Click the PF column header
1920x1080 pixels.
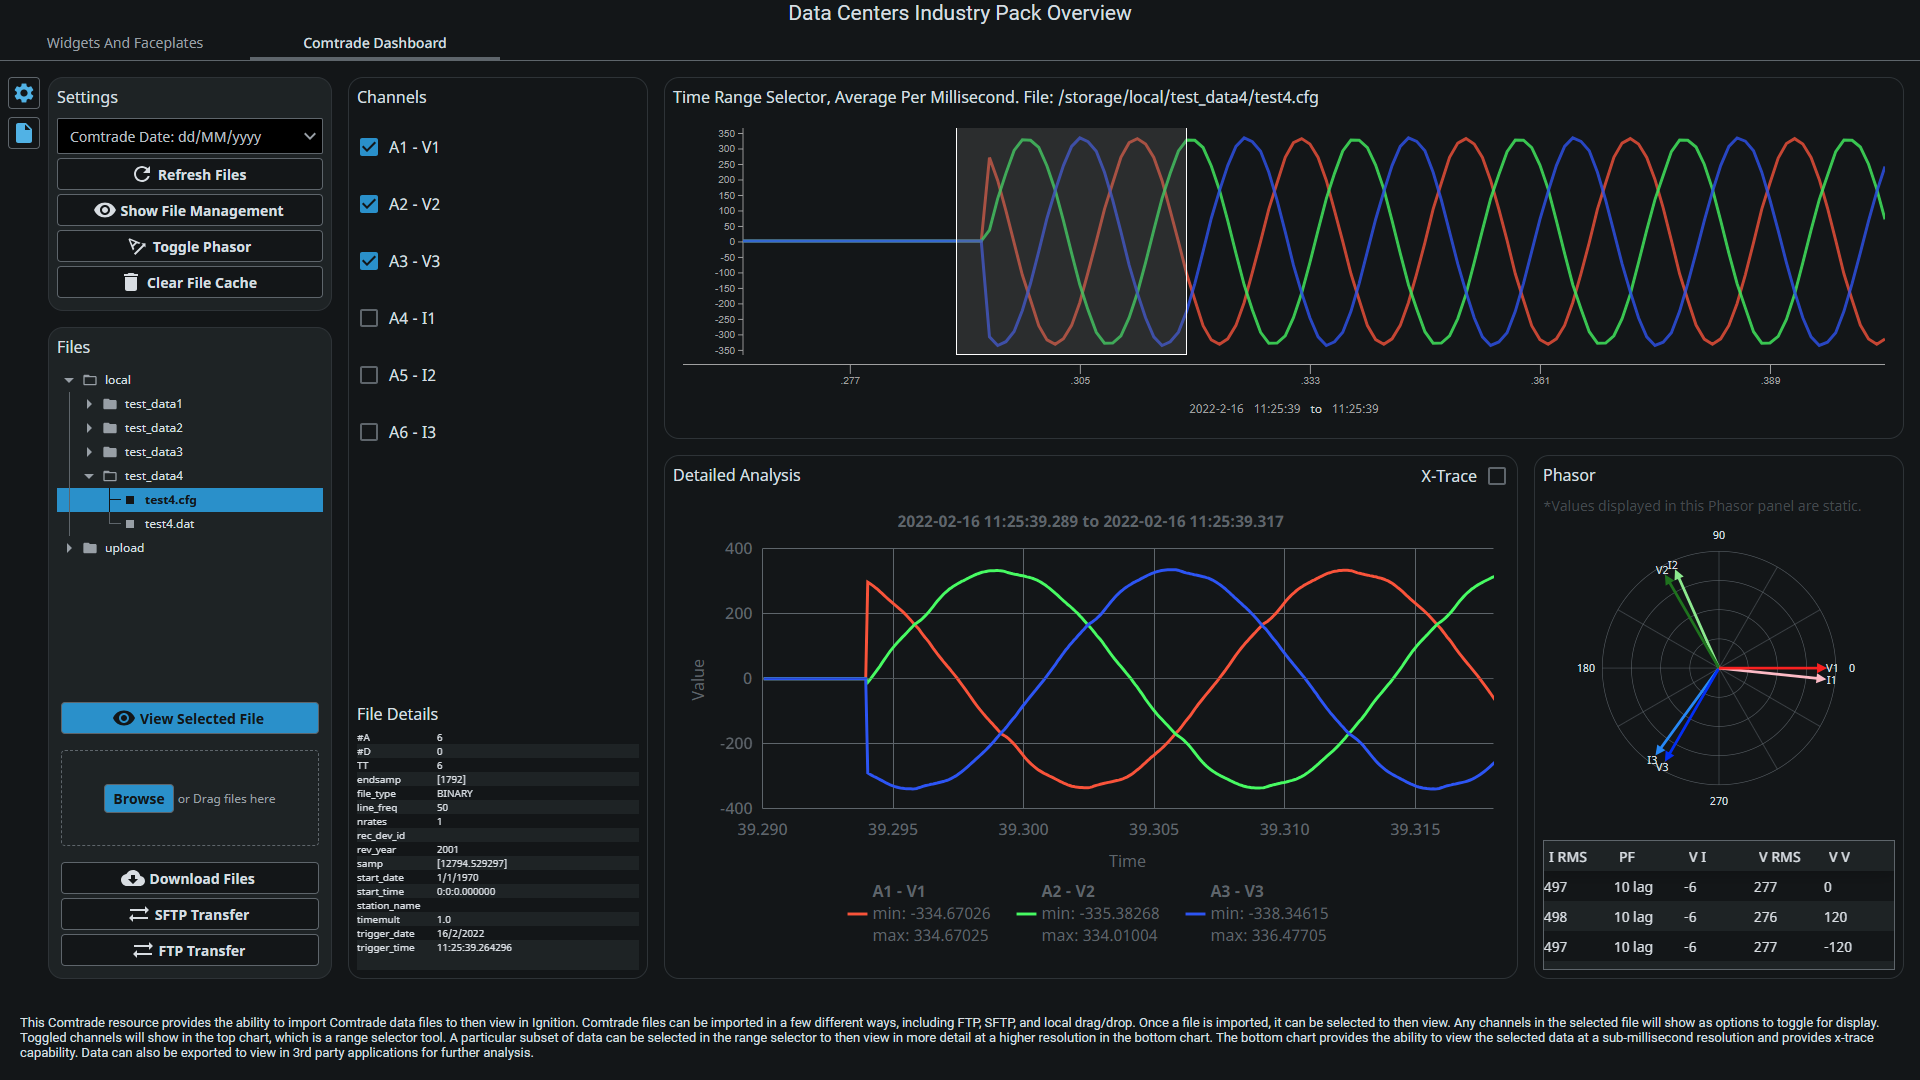pos(1627,857)
